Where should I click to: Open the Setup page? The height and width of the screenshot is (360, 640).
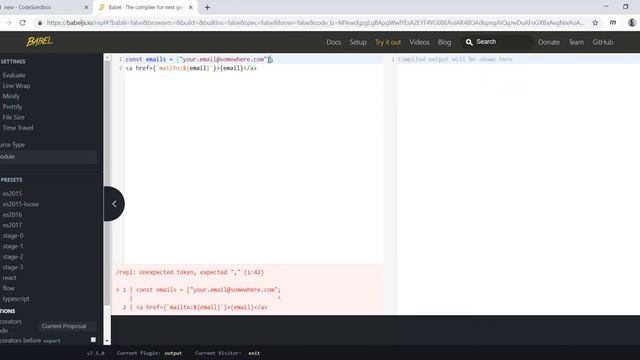pos(358,42)
